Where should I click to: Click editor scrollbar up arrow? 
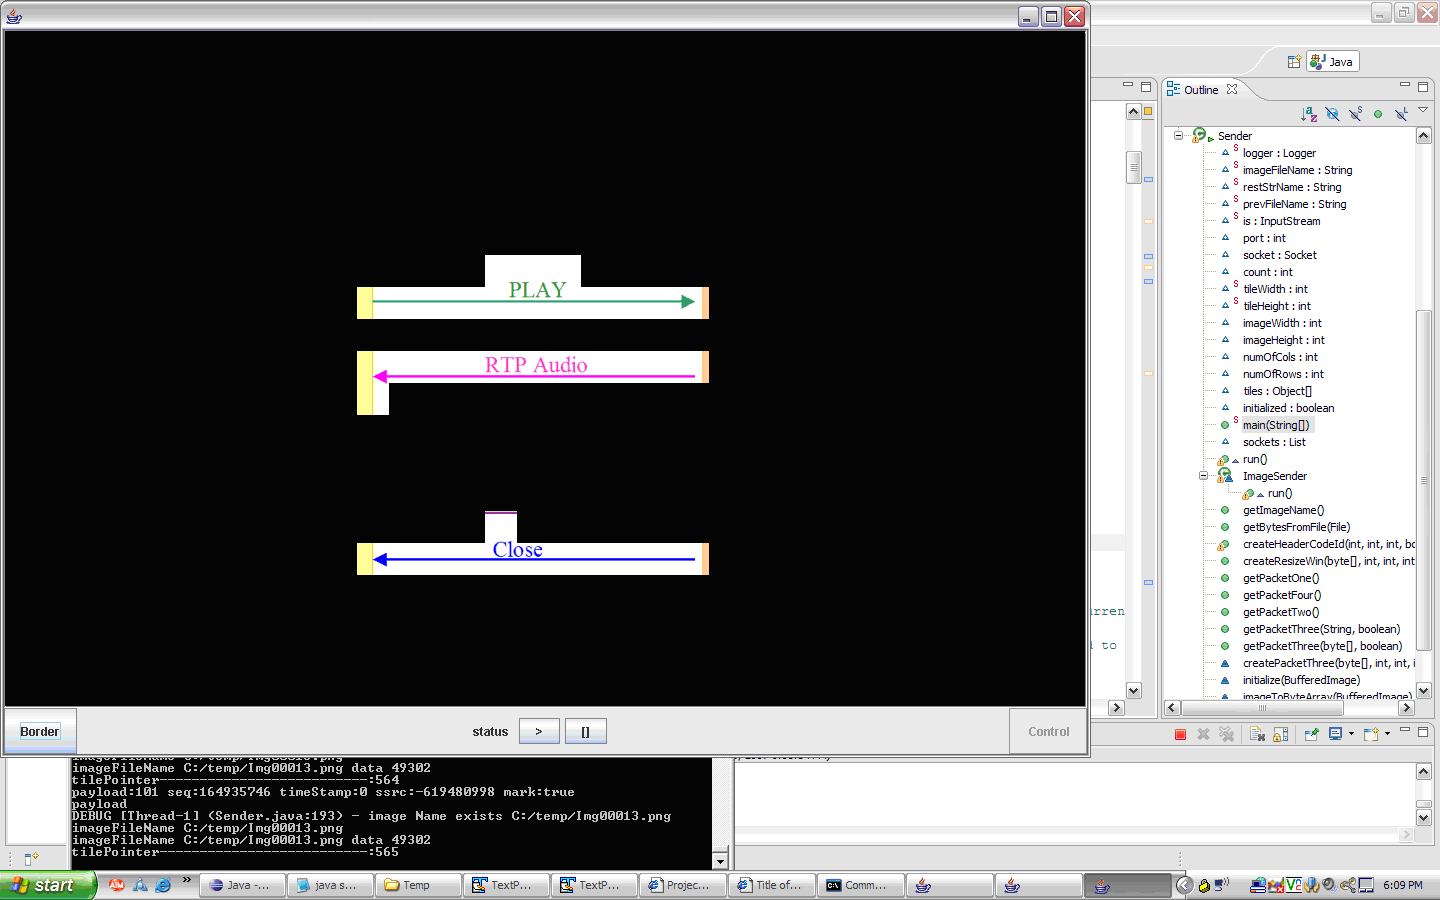1133,111
